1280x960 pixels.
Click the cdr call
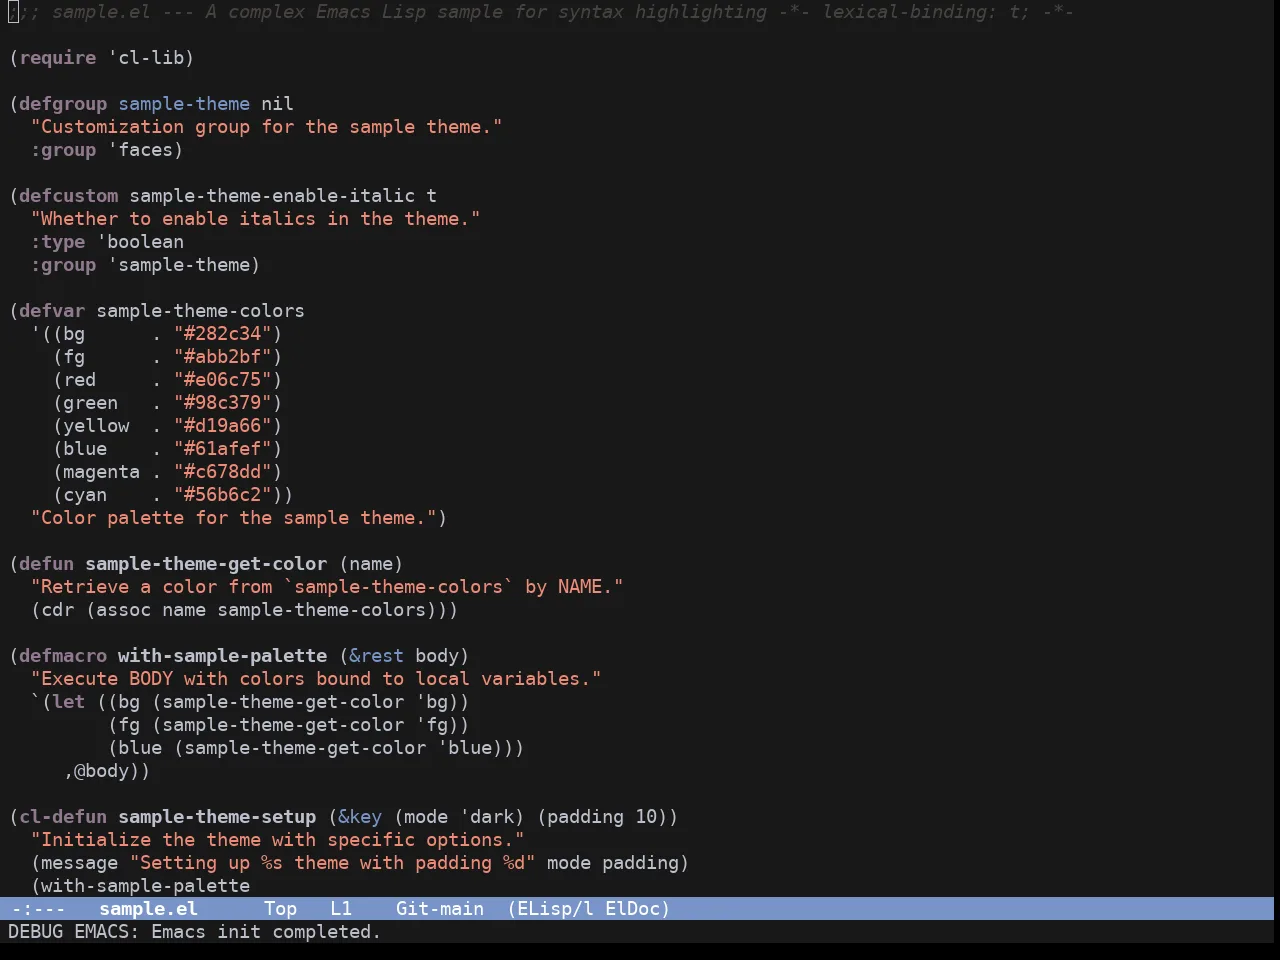tap(58, 610)
